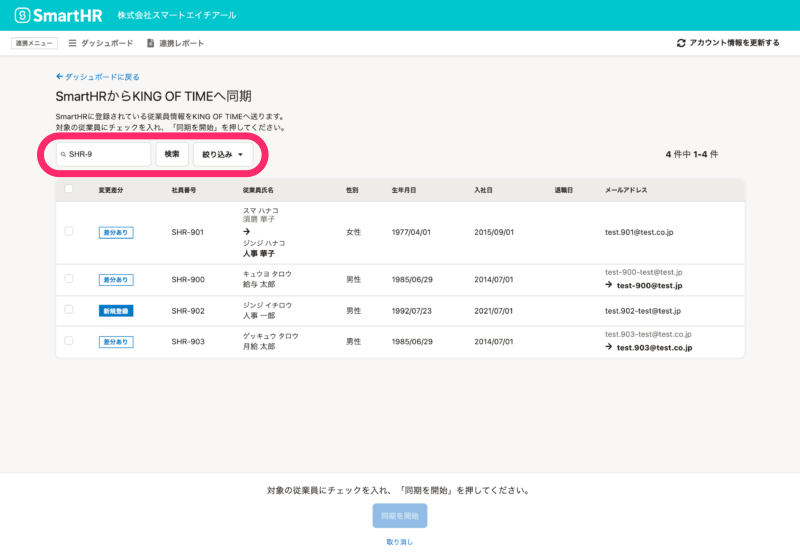The height and width of the screenshot is (560, 800).
Task: Check the row for SHR-902
Action: 69,310
